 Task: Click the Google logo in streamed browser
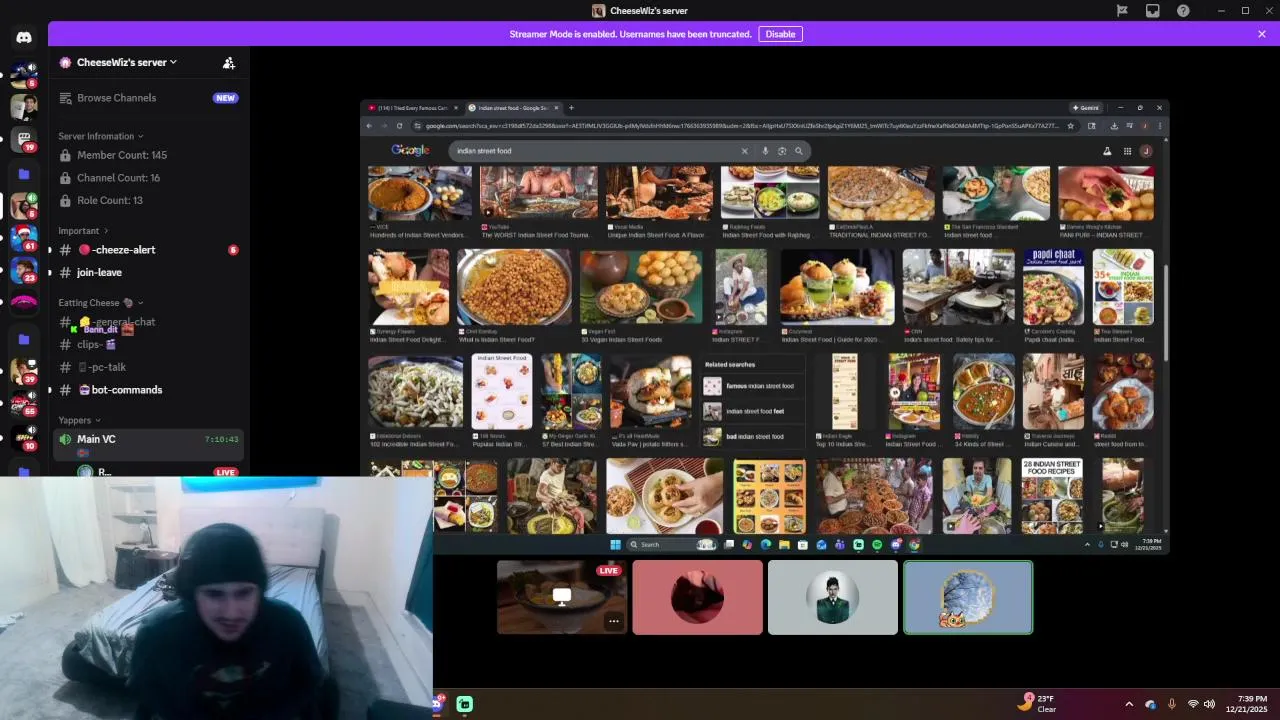click(410, 150)
